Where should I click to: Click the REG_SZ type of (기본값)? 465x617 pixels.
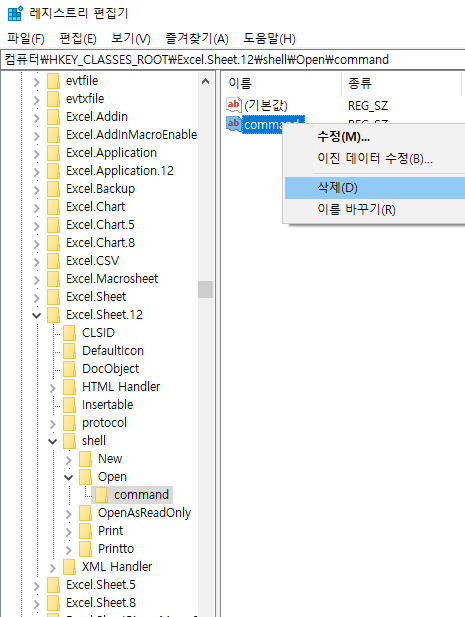368,105
